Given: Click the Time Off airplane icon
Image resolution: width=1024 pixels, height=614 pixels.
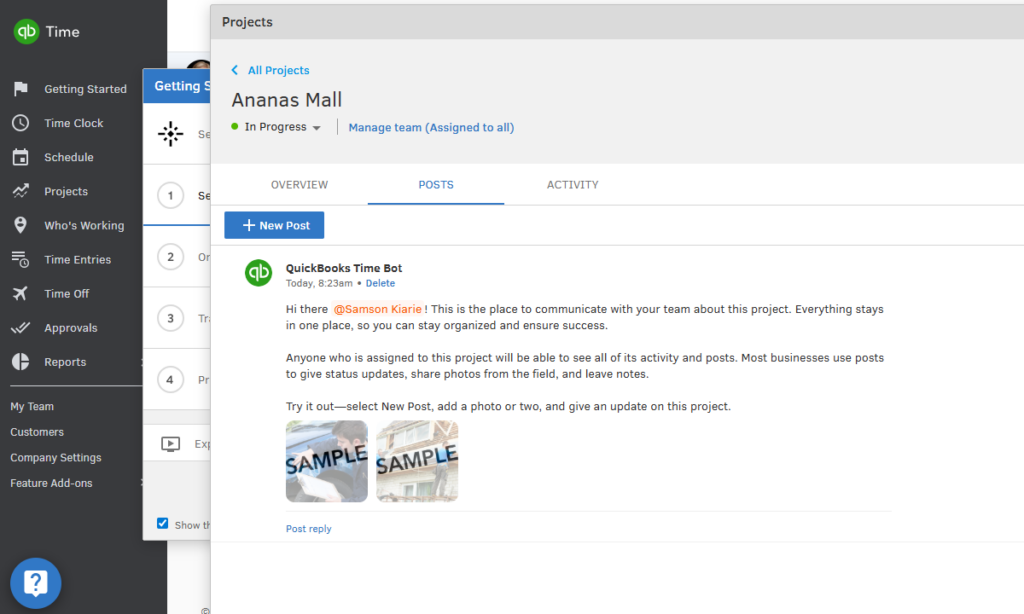Looking at the screenshot, I should tap(21, 293).
